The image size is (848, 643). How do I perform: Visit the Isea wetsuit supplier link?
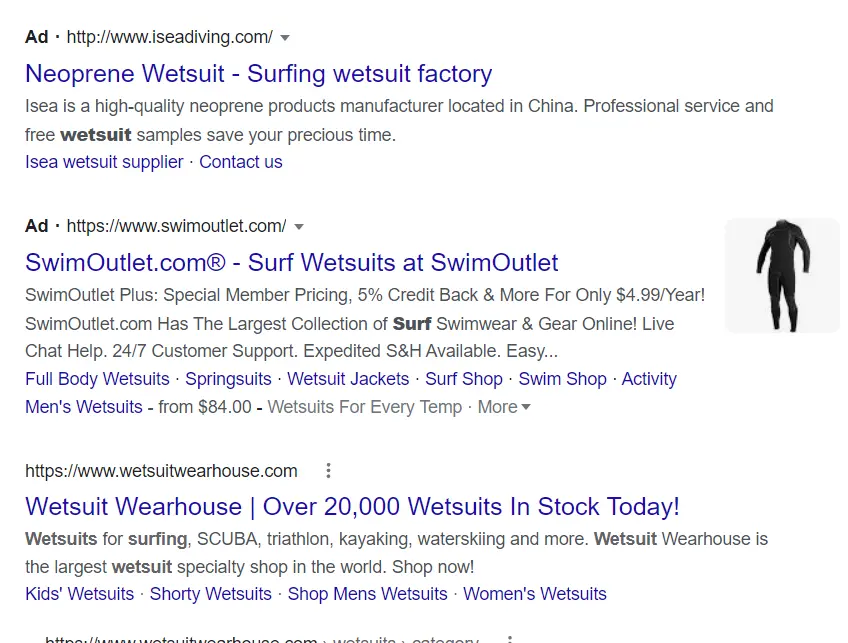pyautogui.click(x=104, y=162)
